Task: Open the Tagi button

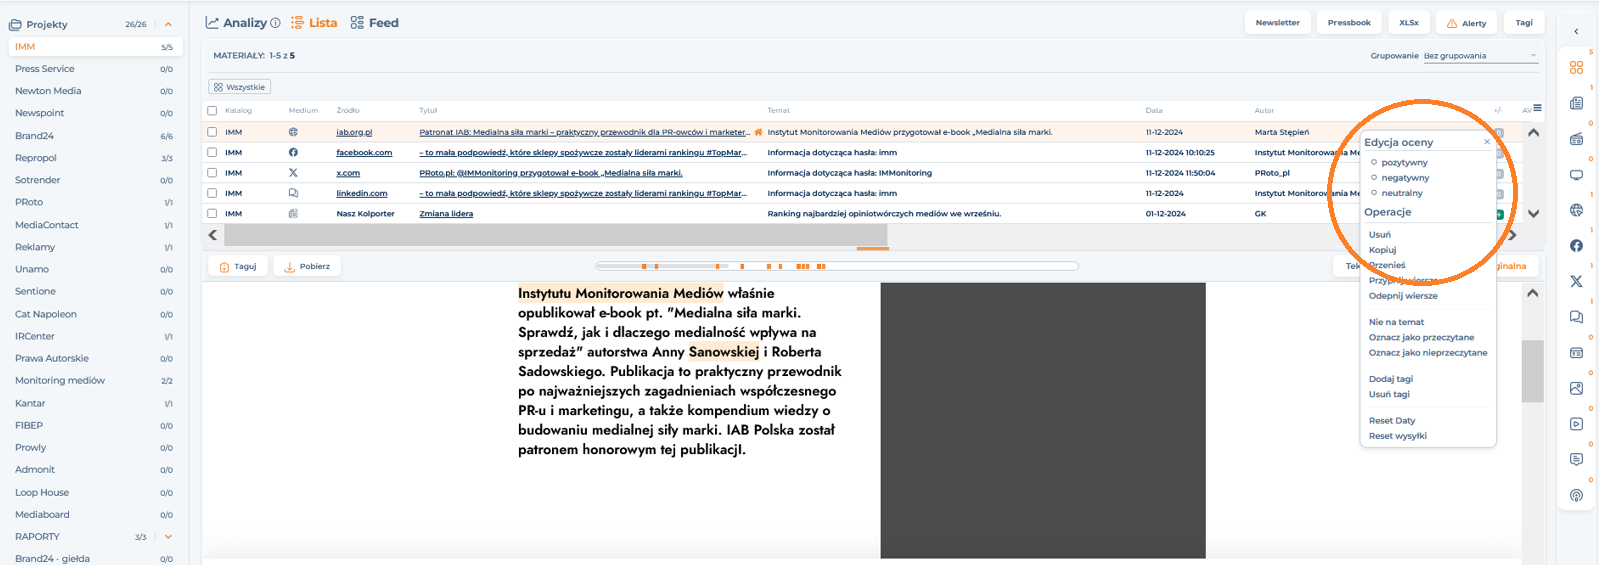Action: coord(1524,22)
